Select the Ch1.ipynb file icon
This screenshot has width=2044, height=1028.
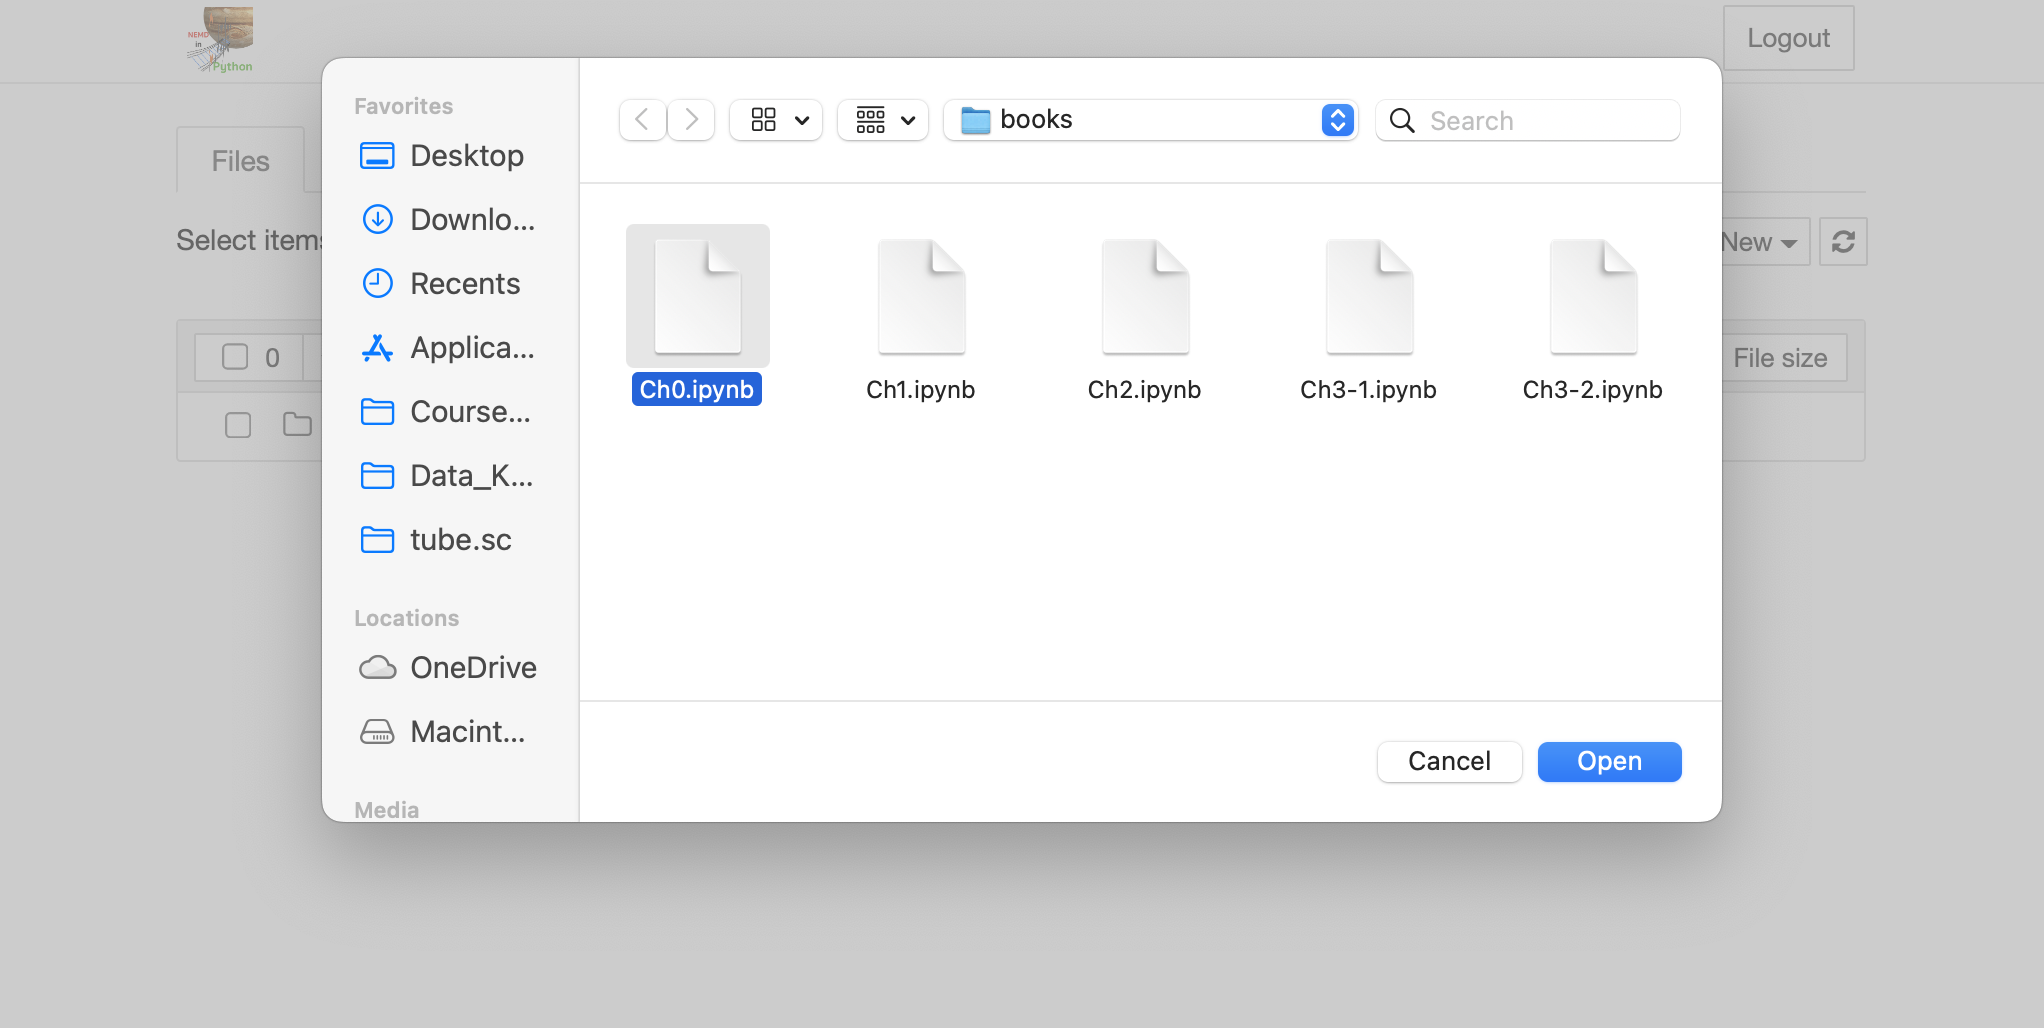coord(921,297)
